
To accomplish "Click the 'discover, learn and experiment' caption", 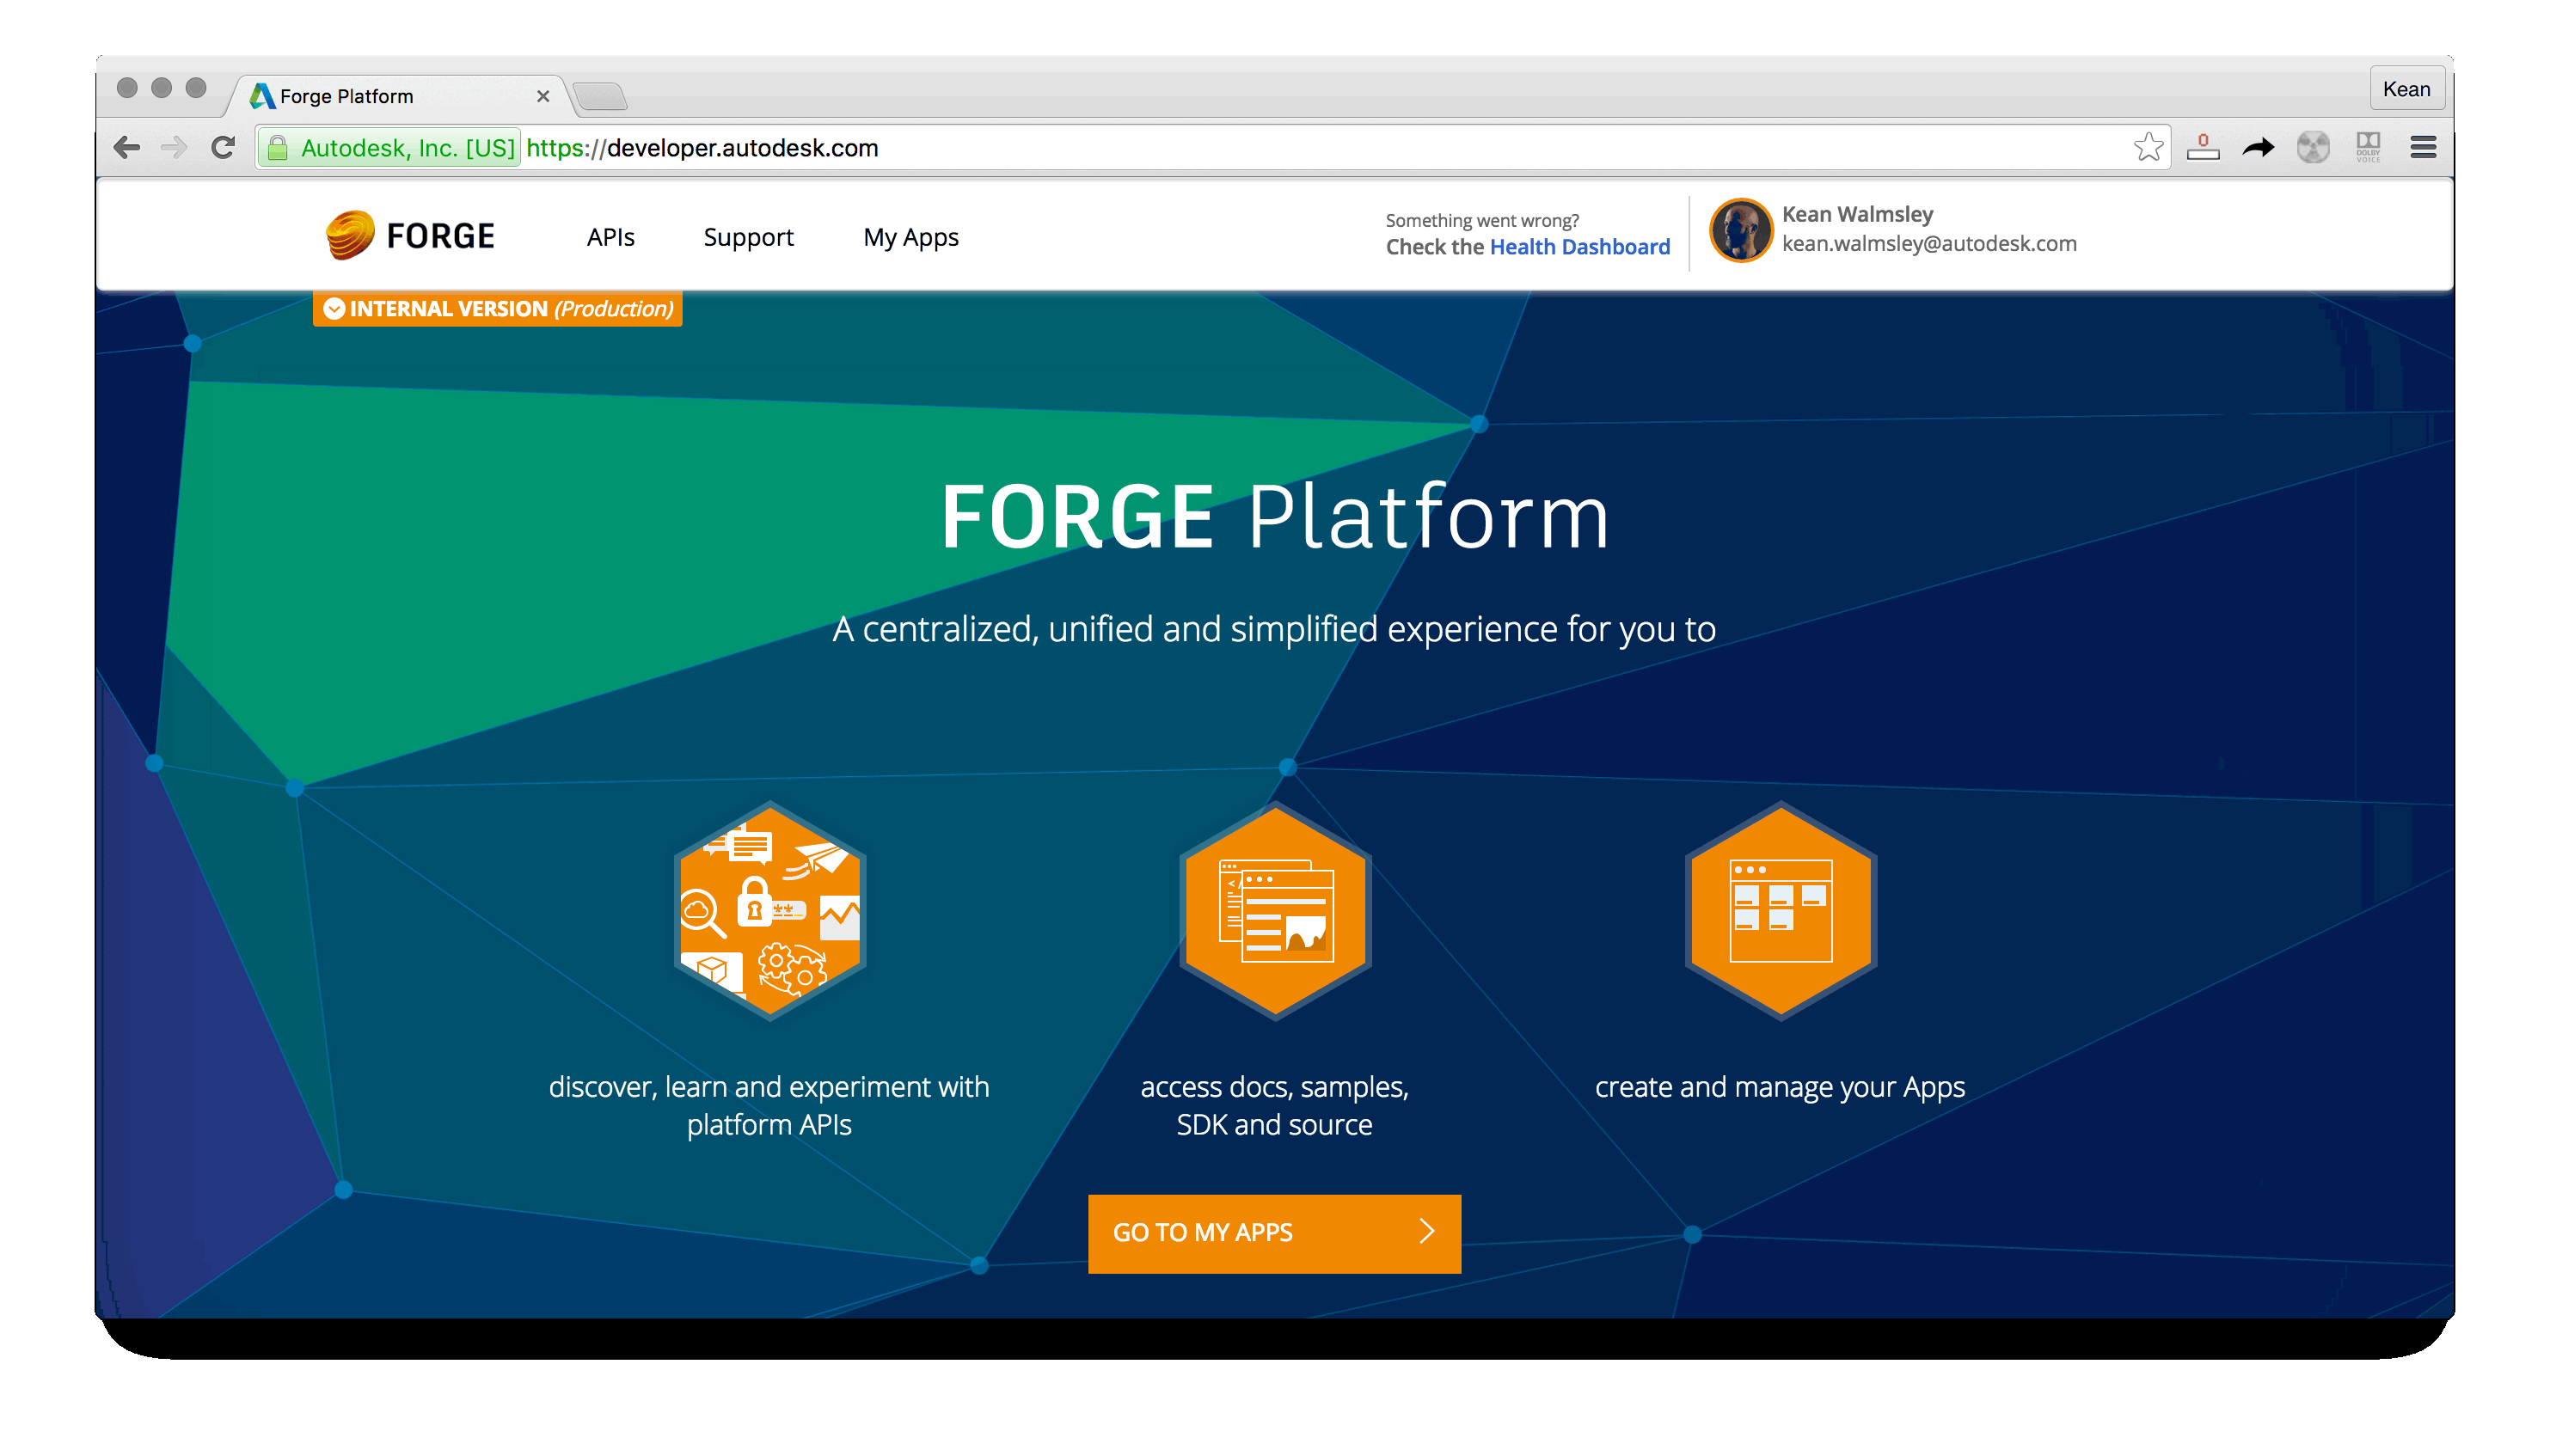I will 769,1105.
